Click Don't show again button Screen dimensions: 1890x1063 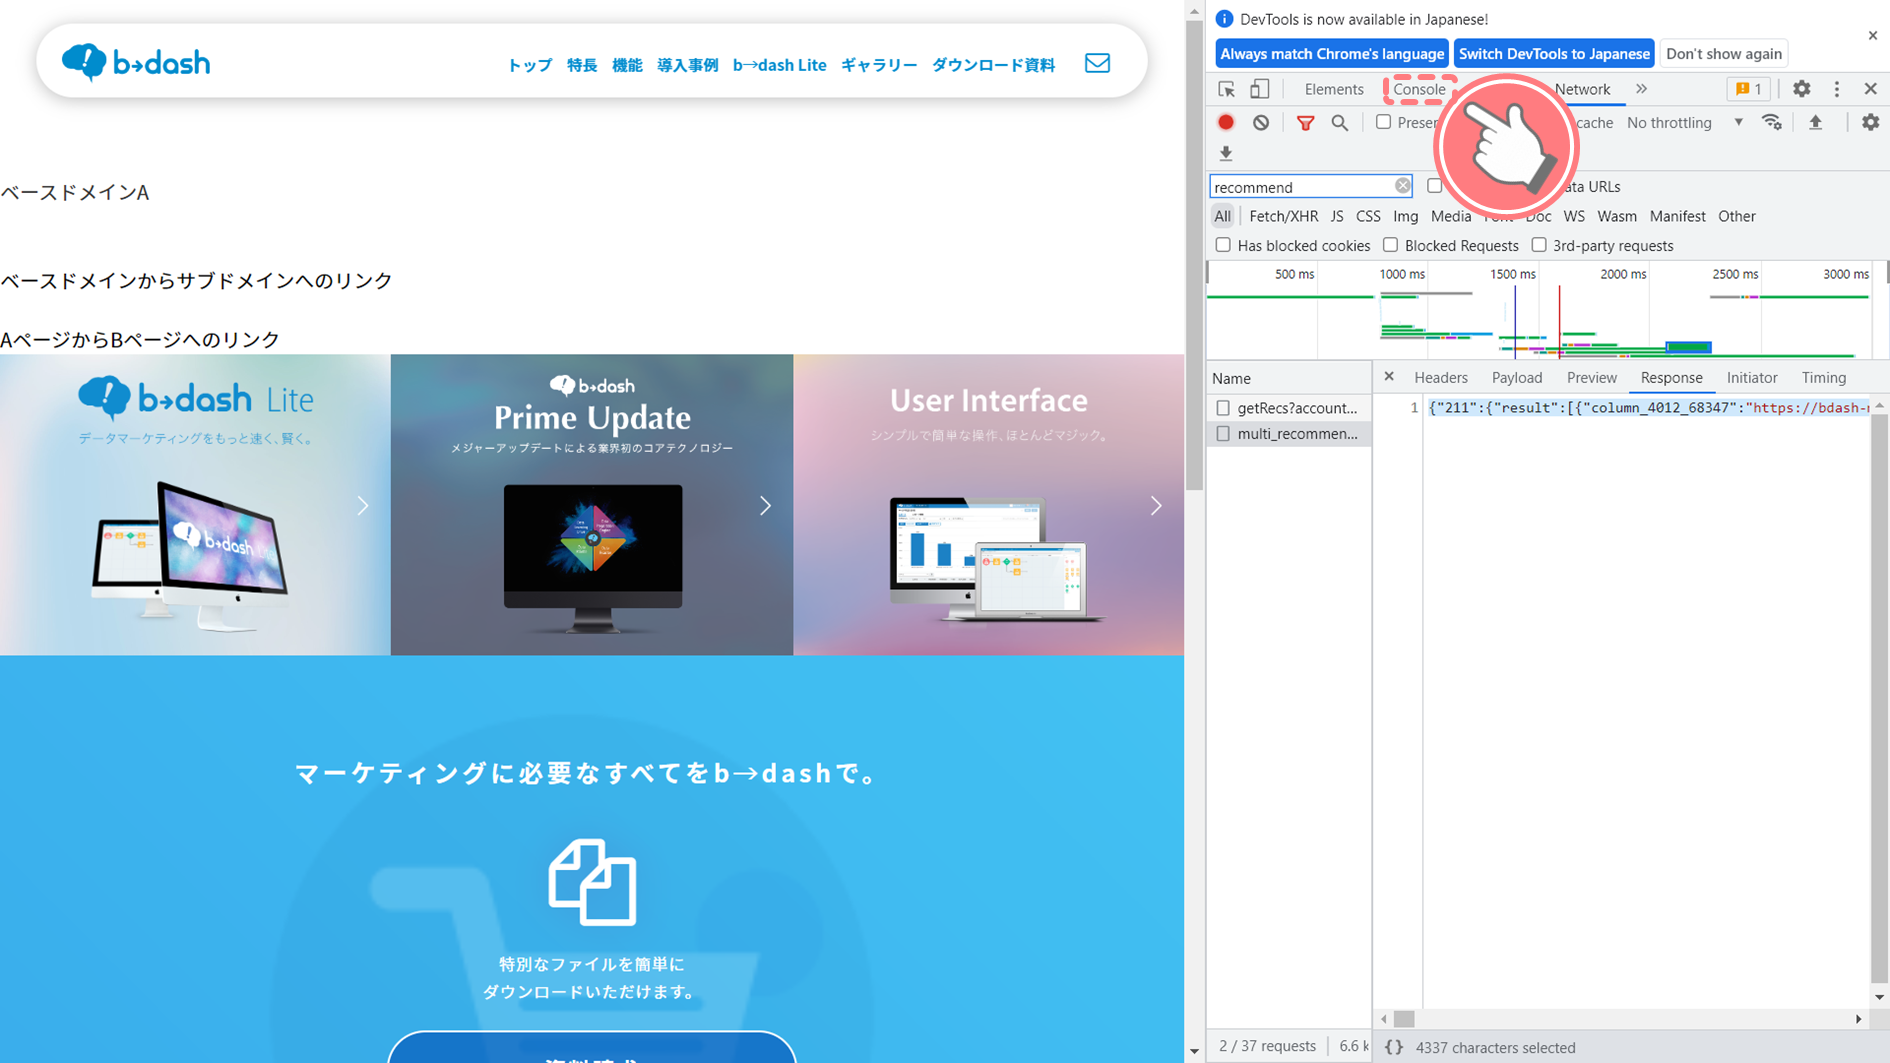coord(1724,53)
